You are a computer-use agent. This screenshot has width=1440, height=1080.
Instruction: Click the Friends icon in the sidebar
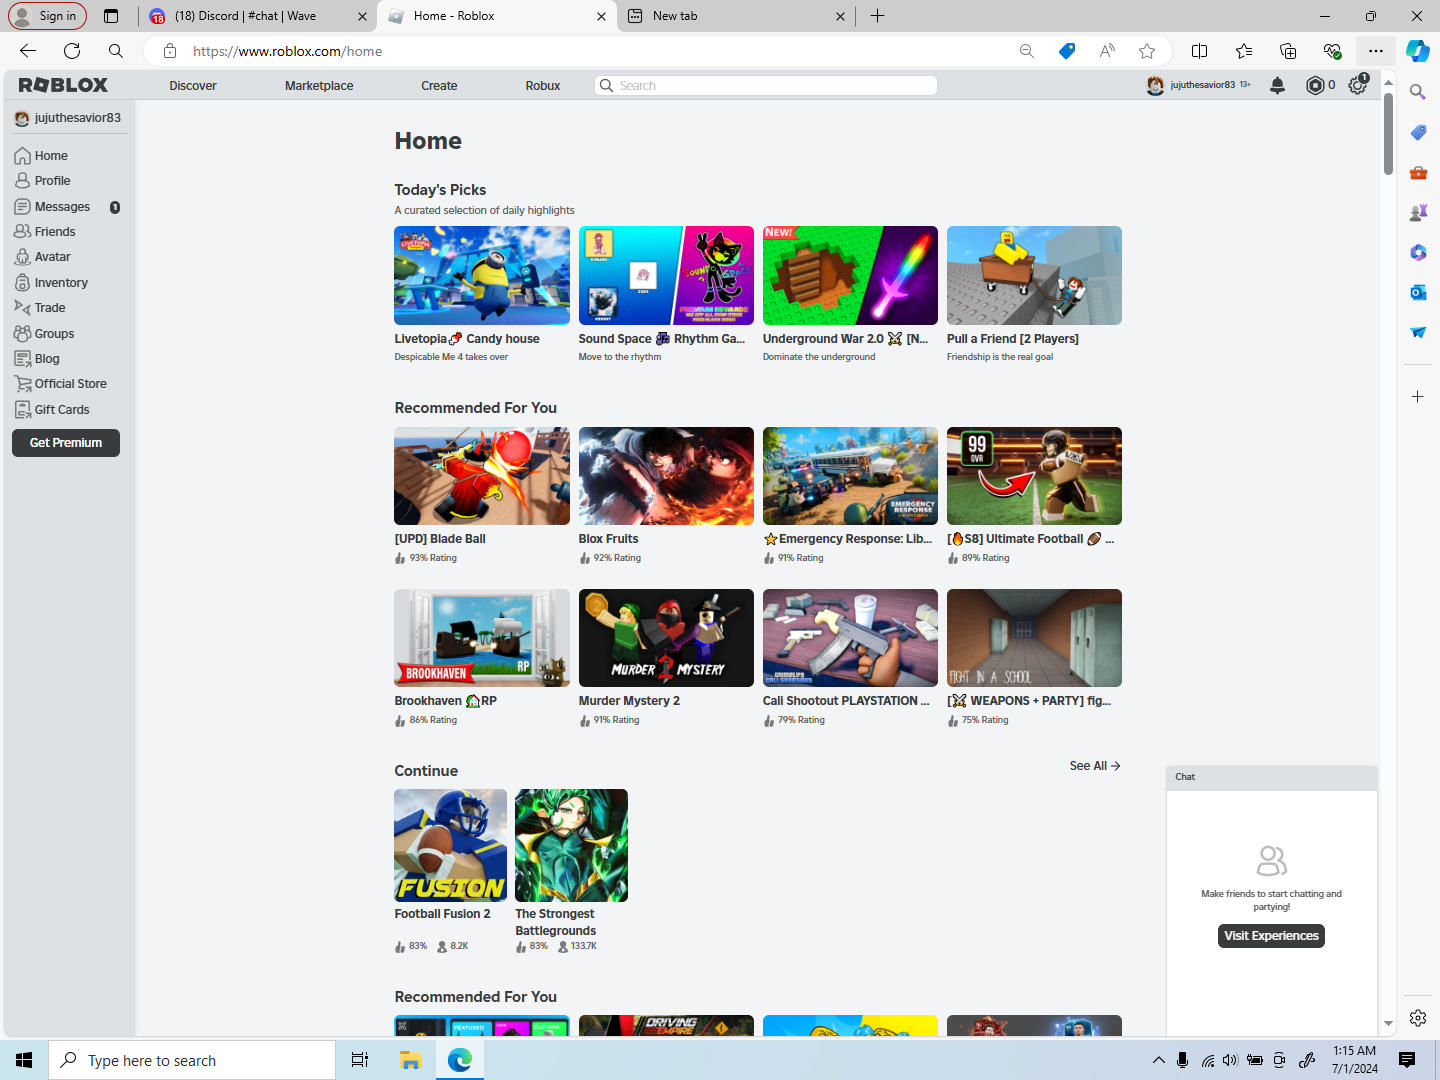pyautogui.click(x=22, y=232)
